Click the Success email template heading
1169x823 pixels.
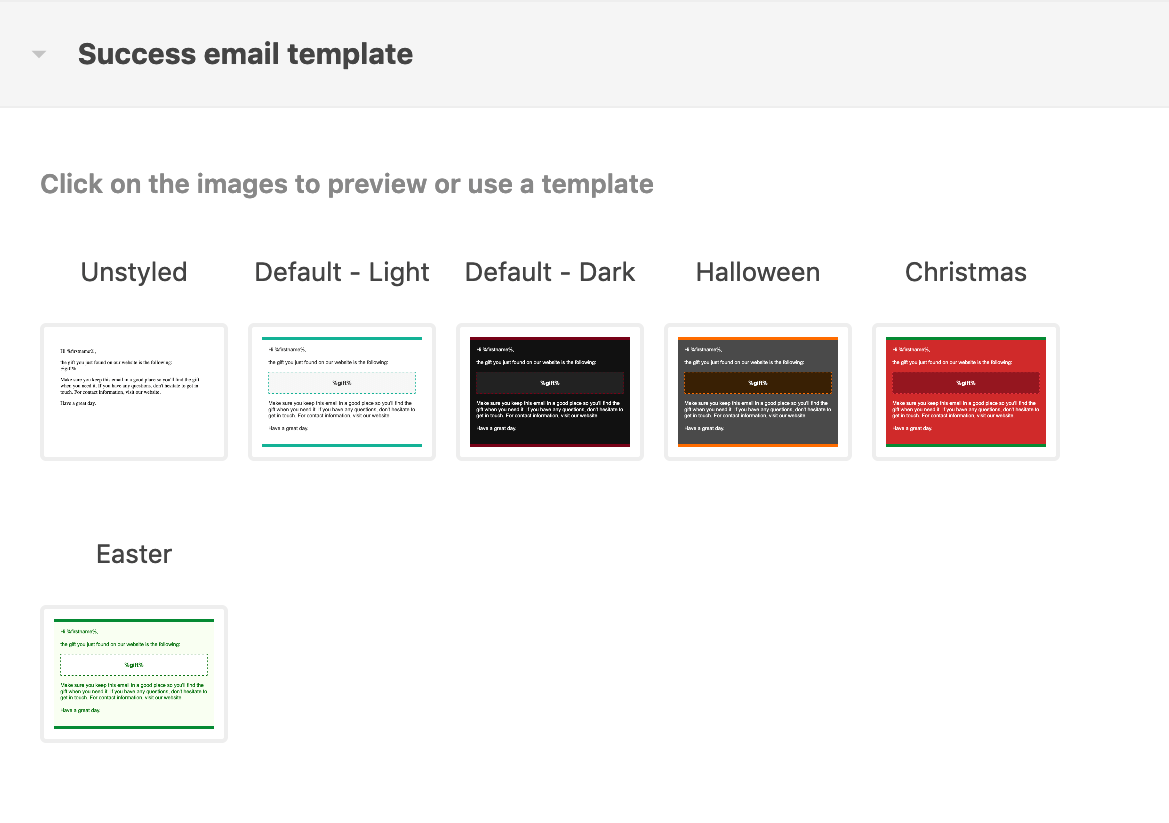(245, 54)
